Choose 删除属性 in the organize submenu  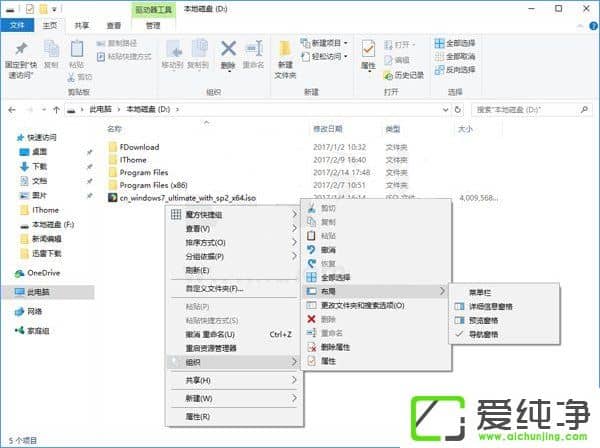[335, 346]
